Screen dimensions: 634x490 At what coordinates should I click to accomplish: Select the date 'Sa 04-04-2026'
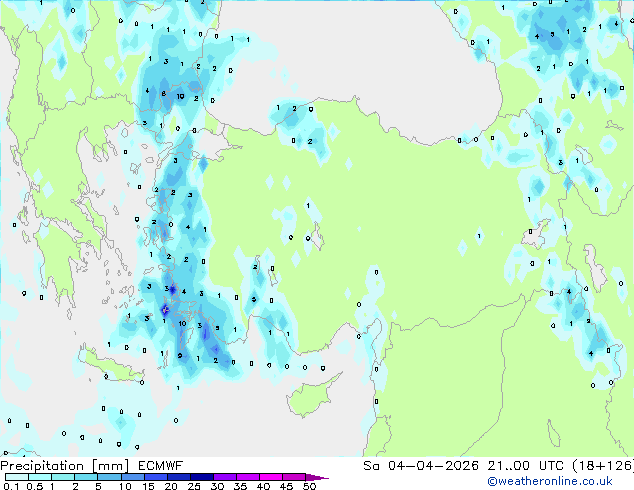421,466
